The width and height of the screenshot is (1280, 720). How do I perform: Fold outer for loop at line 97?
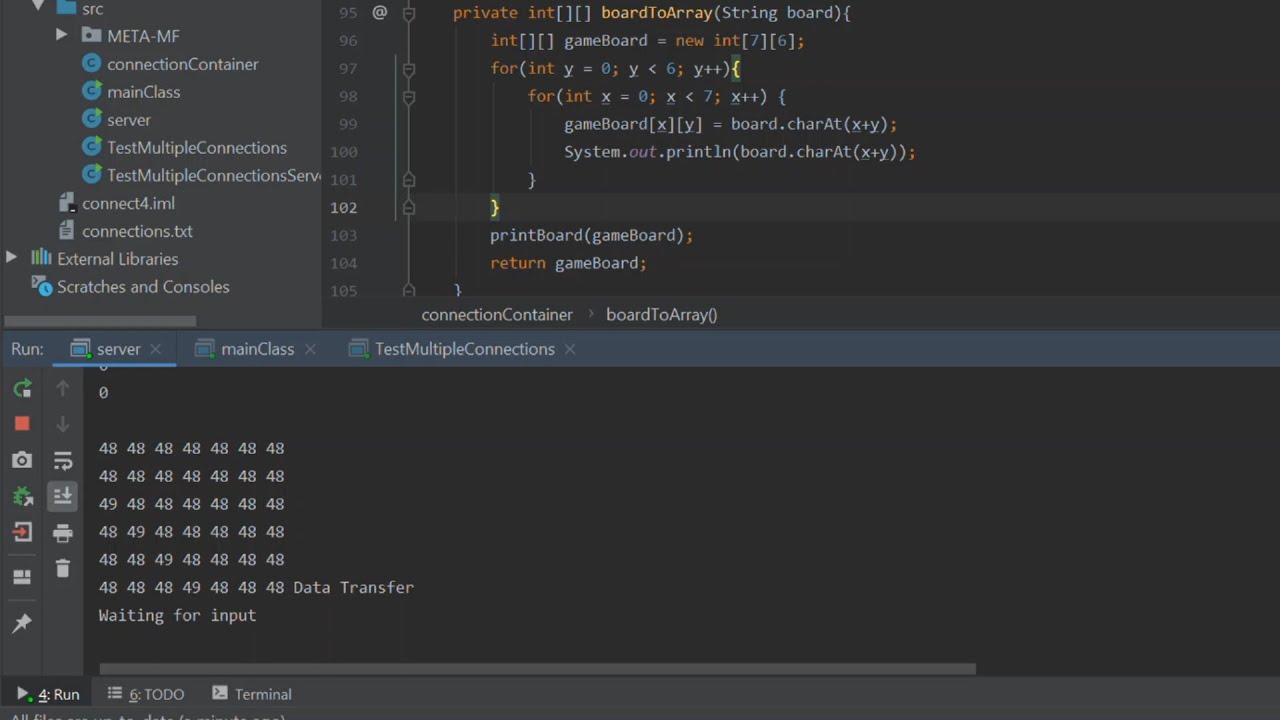pyautogui.click(x=409, y=69)
